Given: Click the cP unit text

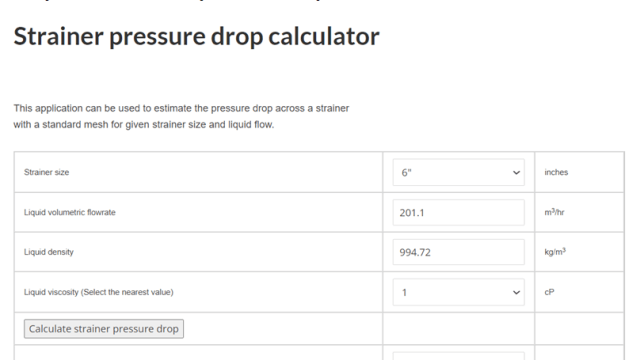Looking at the screenshot, I should tap(549, 292).
